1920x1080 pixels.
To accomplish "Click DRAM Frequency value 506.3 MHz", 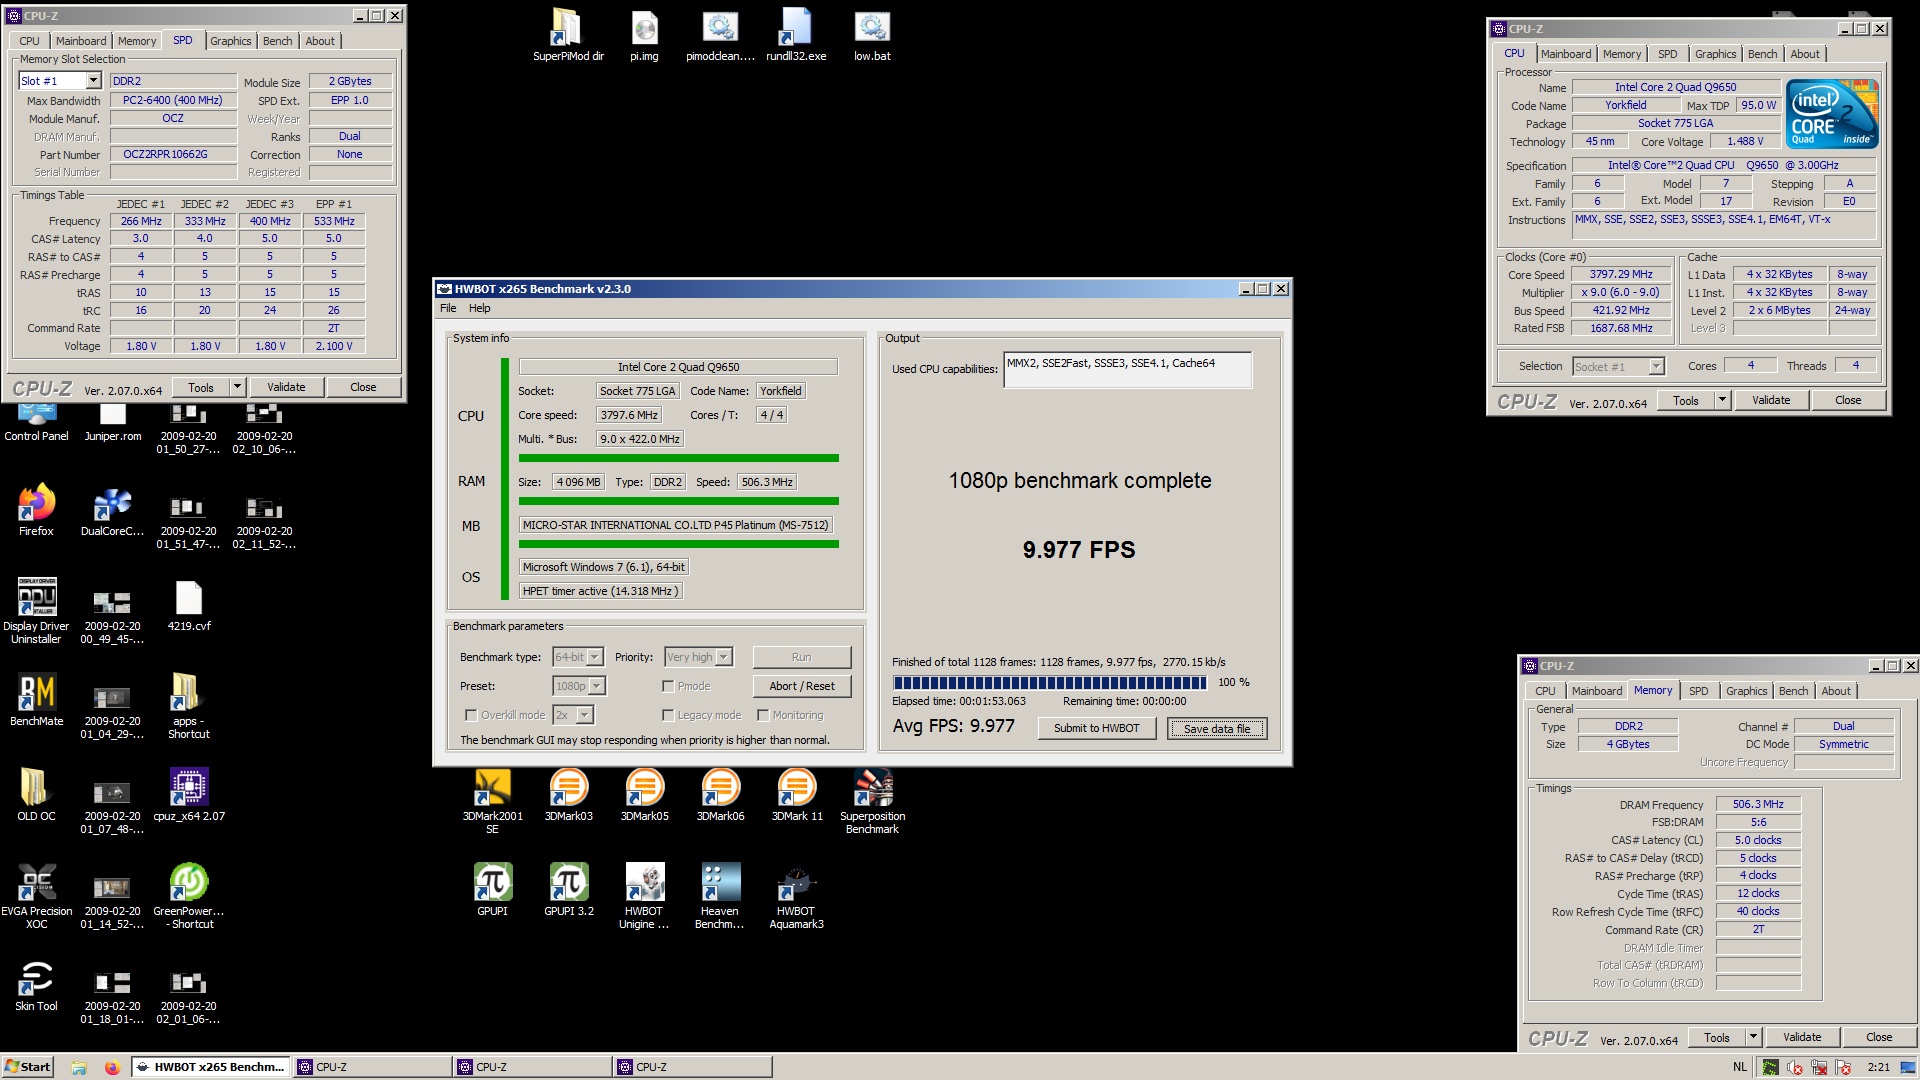I will [x=1758, y=804].
